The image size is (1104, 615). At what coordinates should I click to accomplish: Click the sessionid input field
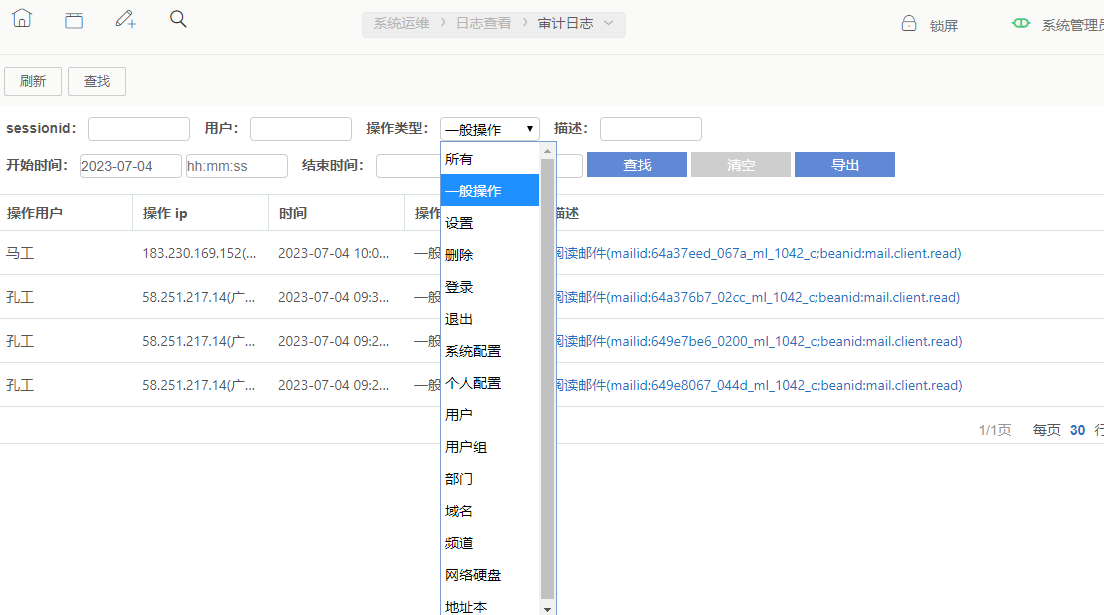click(x=139, y=129)
